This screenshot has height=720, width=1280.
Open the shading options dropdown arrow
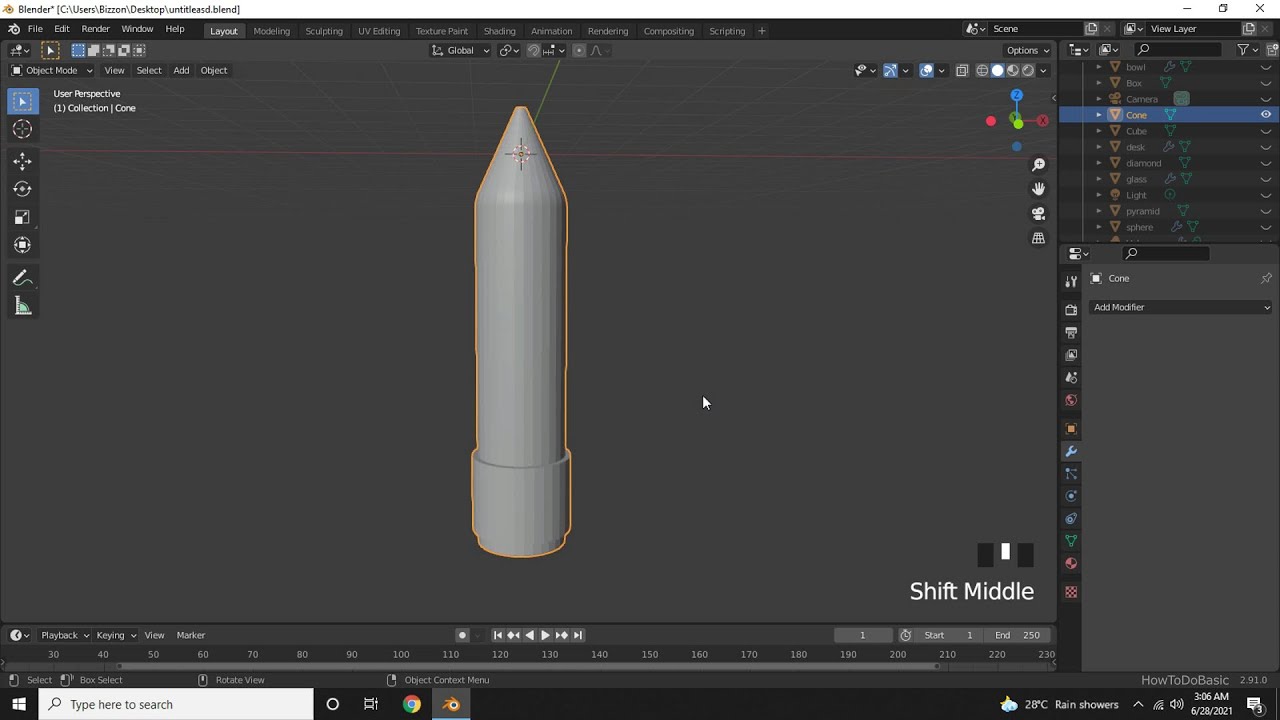(1043, 70)
